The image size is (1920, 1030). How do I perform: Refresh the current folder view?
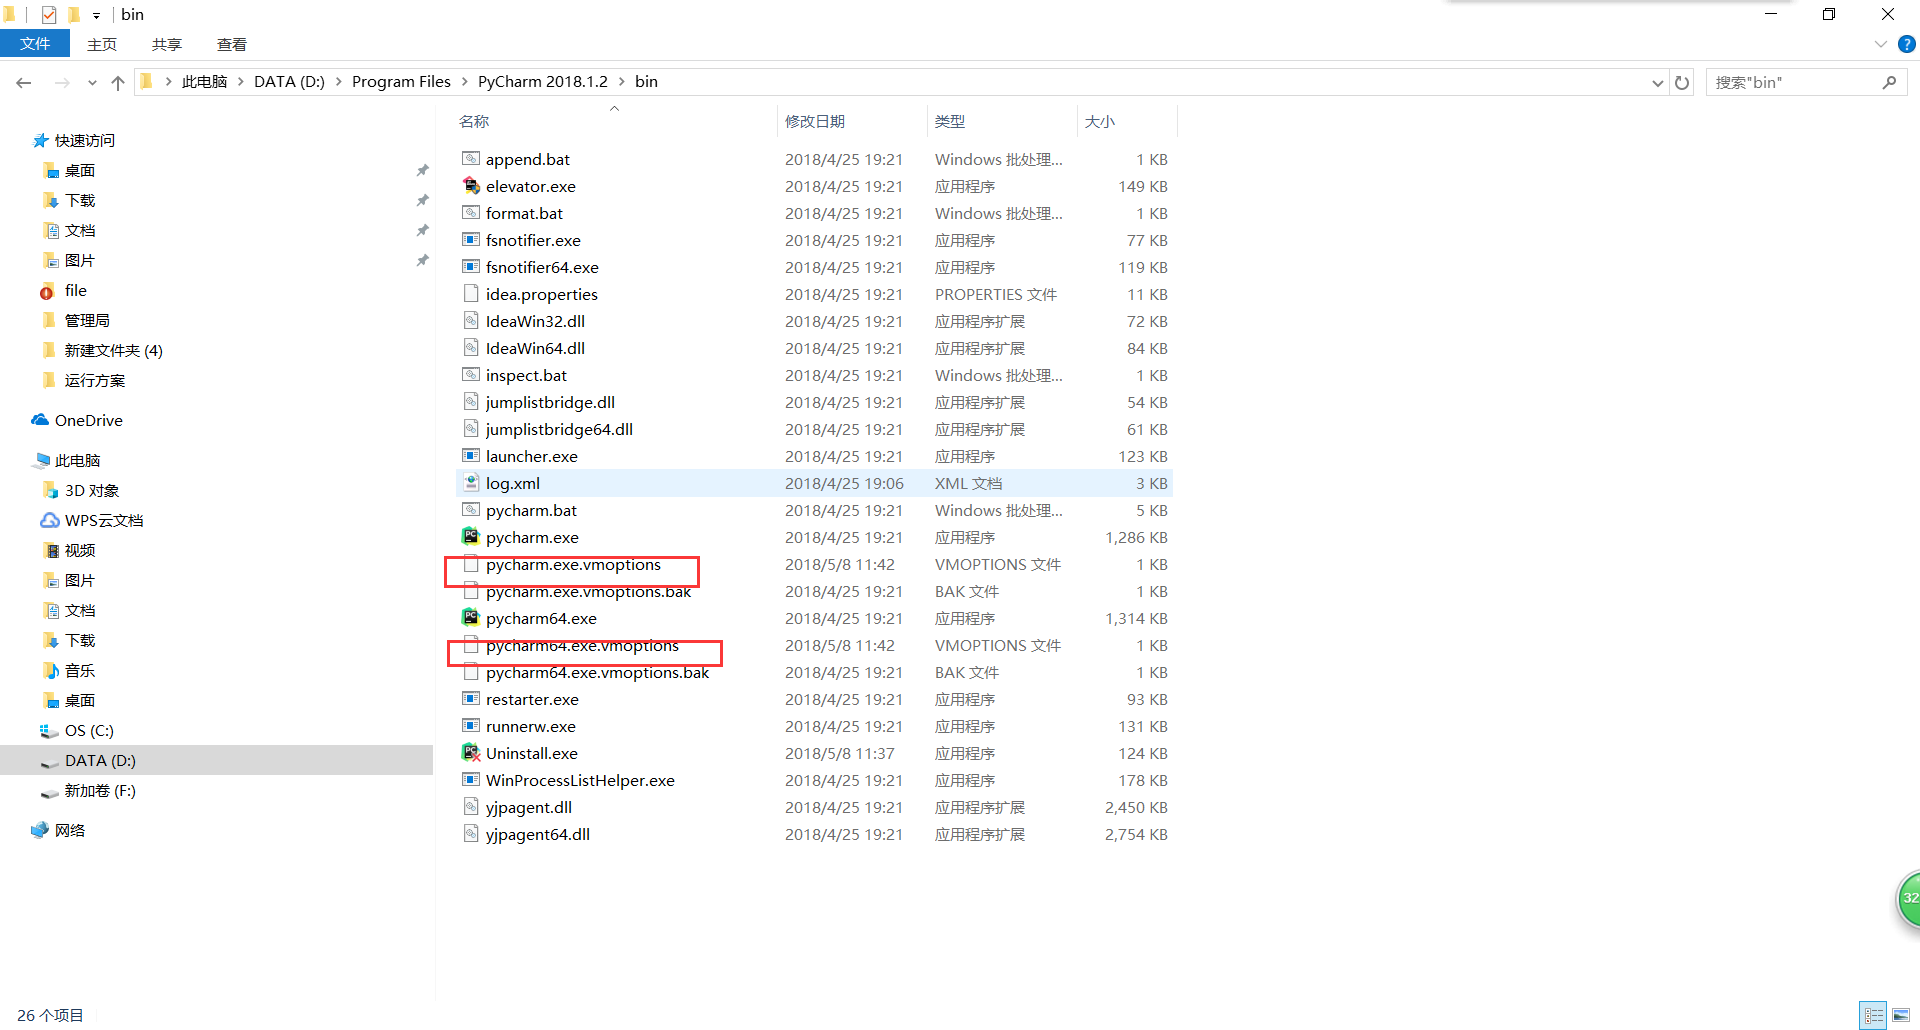pos(1682,82)
